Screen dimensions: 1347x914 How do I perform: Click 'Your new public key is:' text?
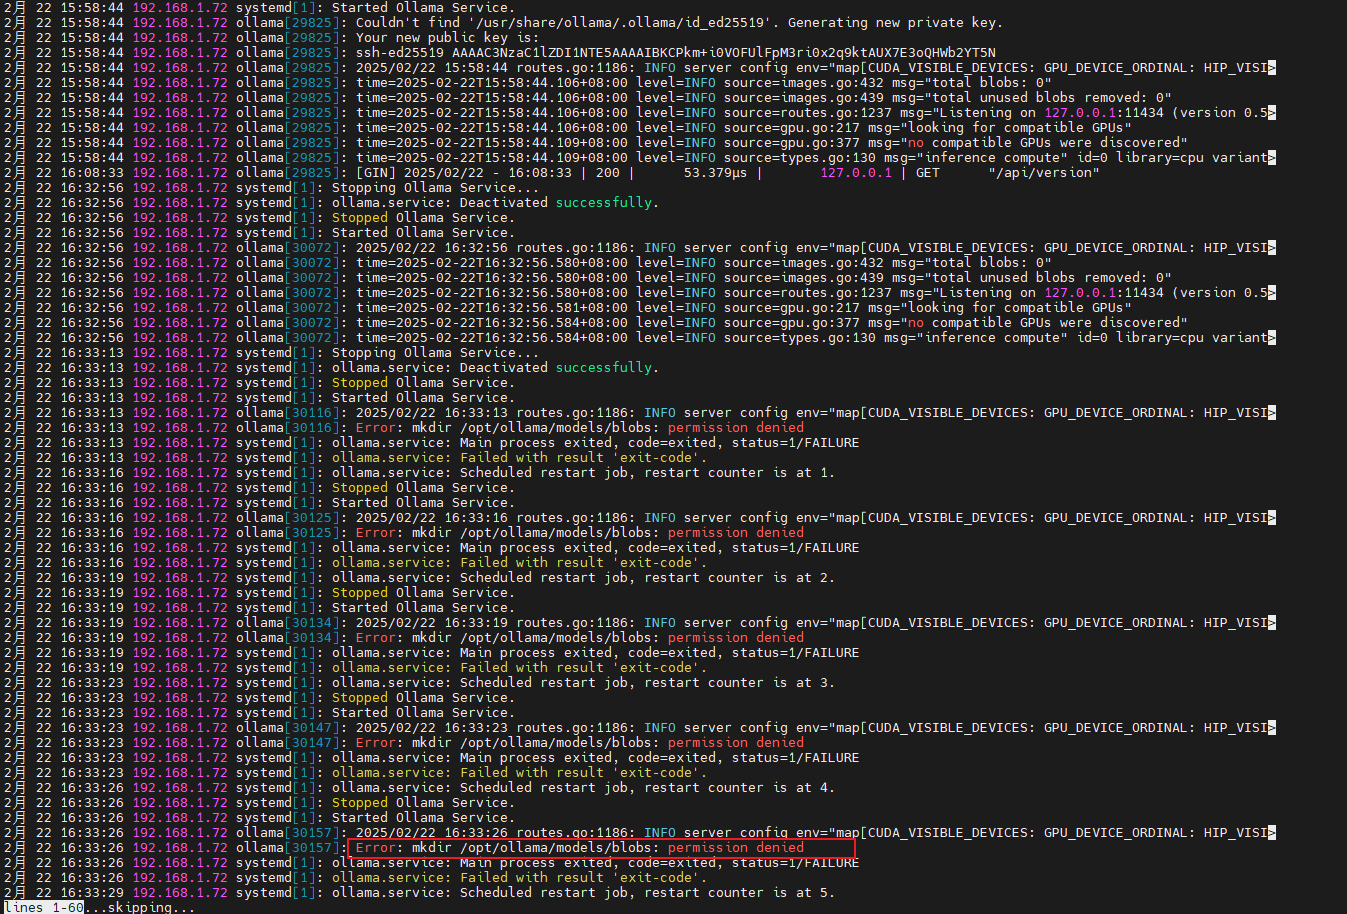tap(447, 37)
